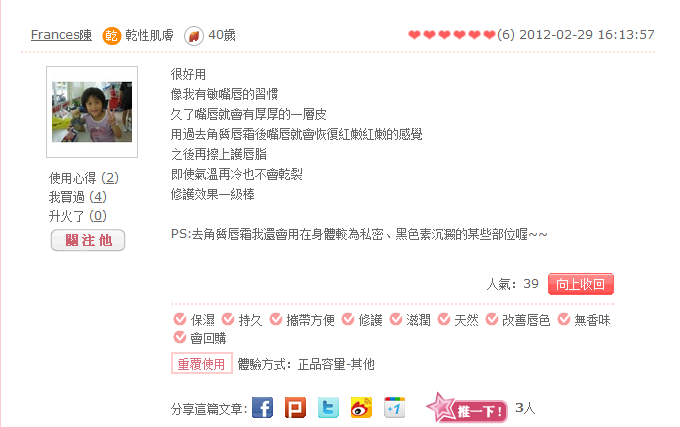The width and height of the screenshot is (680, 427).
Task: Click the 重覆使用 label tag
Action: coord(202,363)
